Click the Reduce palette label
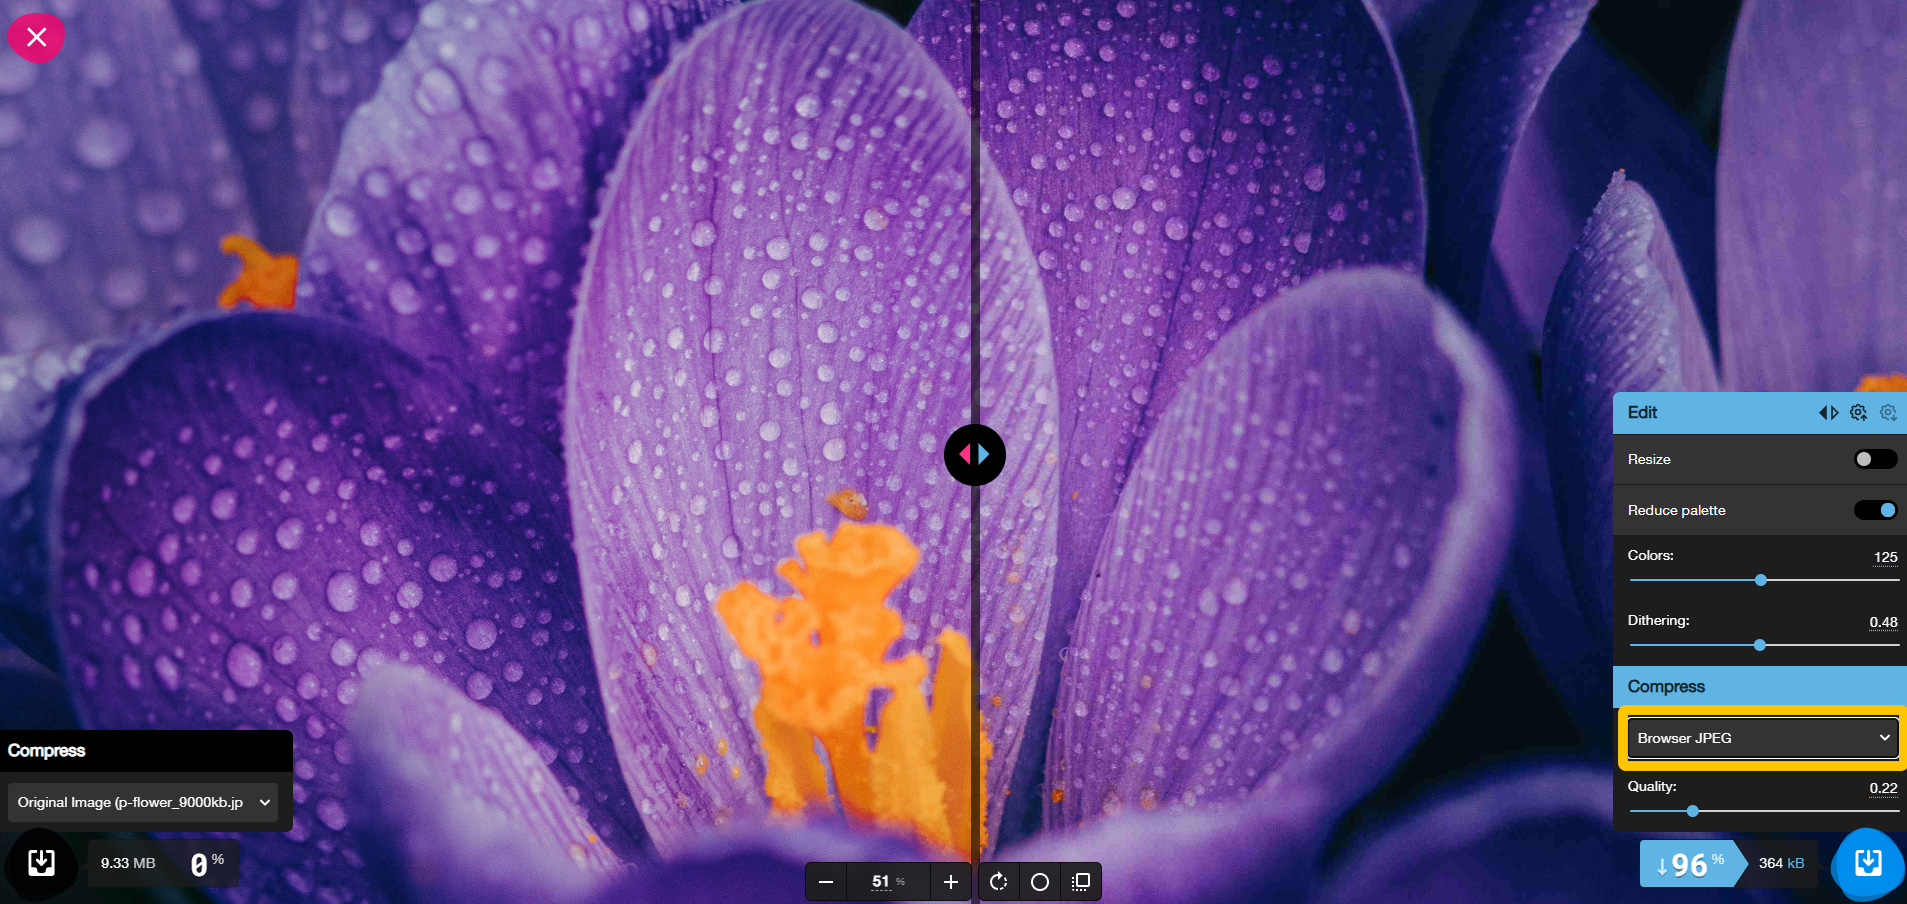The width and height of the screenshot is (1907, 904). (1676, 510)
